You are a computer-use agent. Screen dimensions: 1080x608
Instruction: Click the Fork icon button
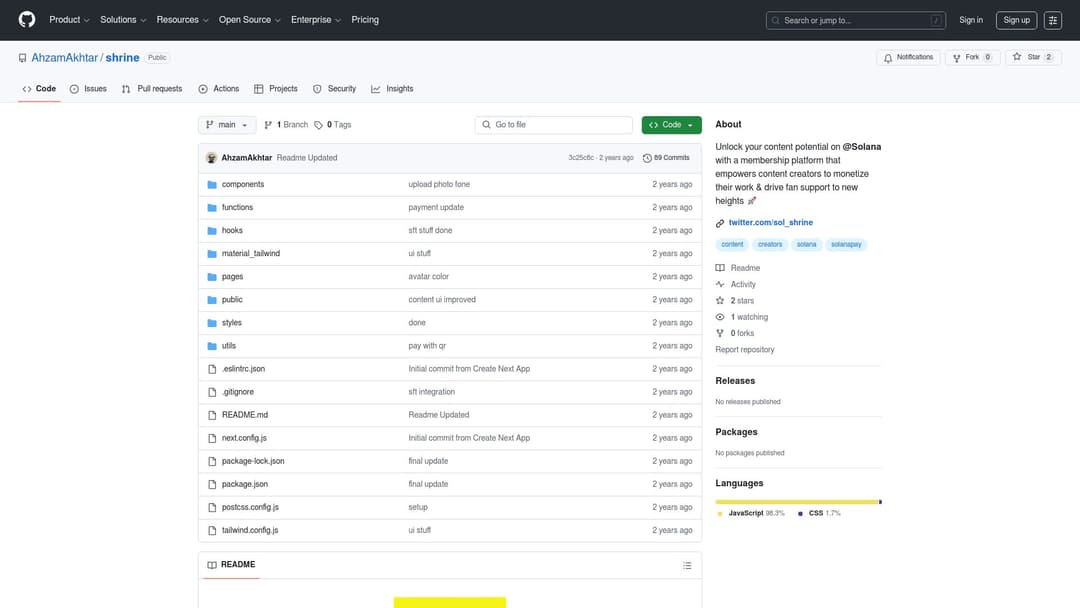pos(957,58)
